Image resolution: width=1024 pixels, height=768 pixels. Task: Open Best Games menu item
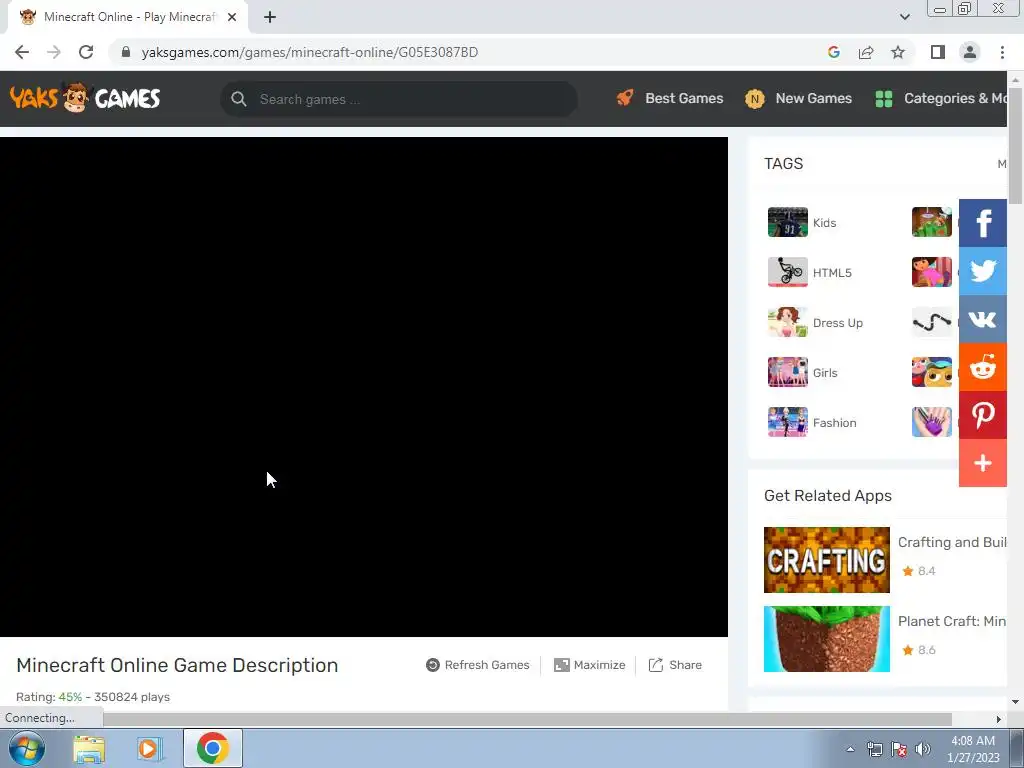pyautogui.click(x=670, y=99)
